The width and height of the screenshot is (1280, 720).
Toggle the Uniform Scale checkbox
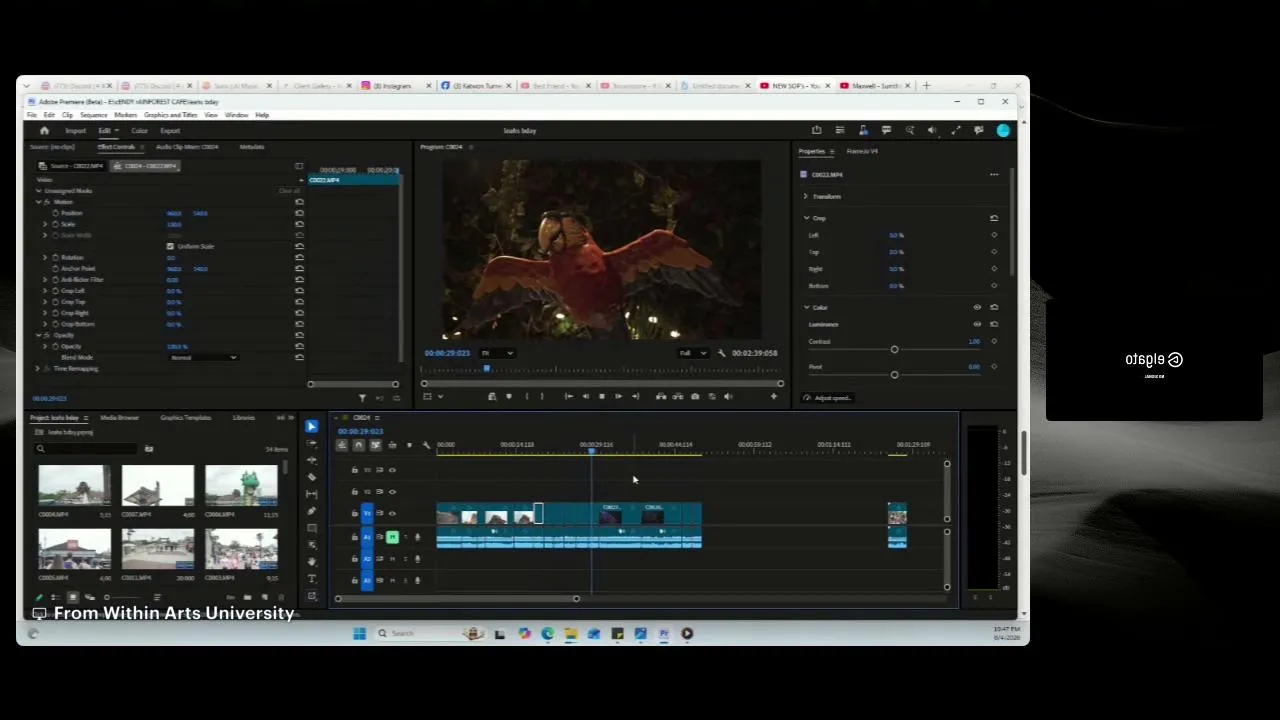[x=170, y=246]
